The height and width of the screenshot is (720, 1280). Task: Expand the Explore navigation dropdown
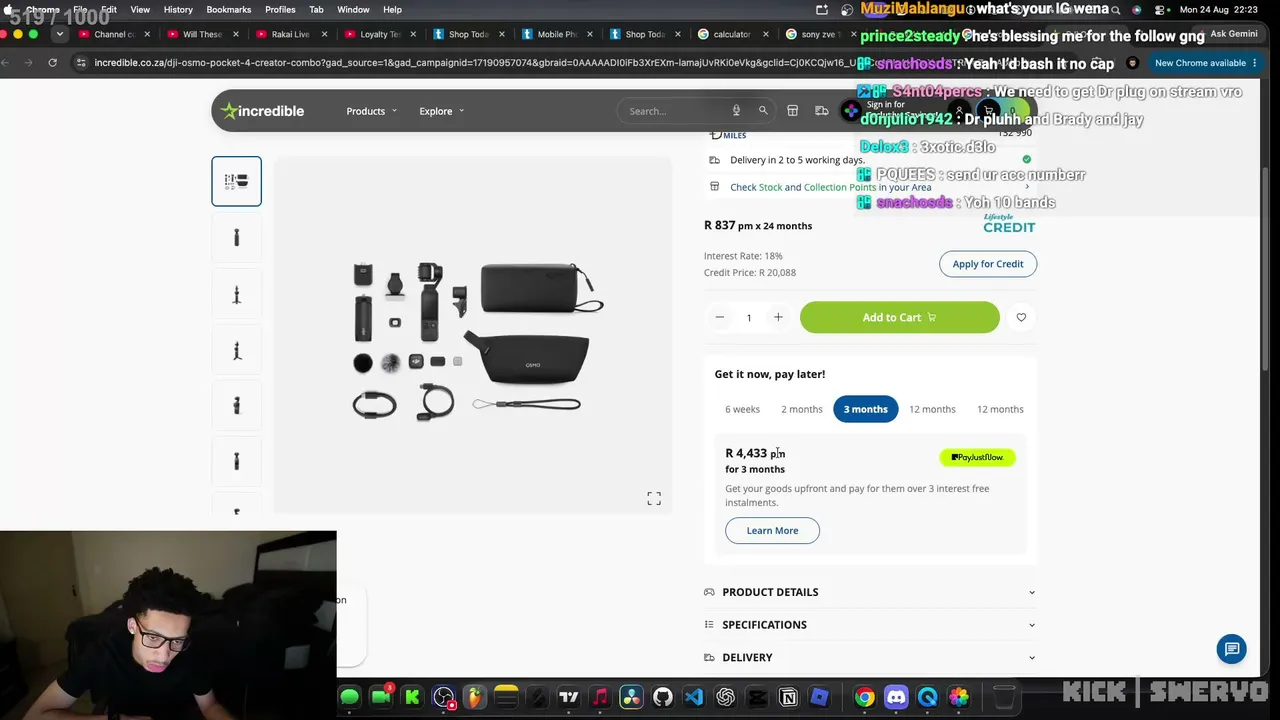pyautogui.click(x=441, y=111)
